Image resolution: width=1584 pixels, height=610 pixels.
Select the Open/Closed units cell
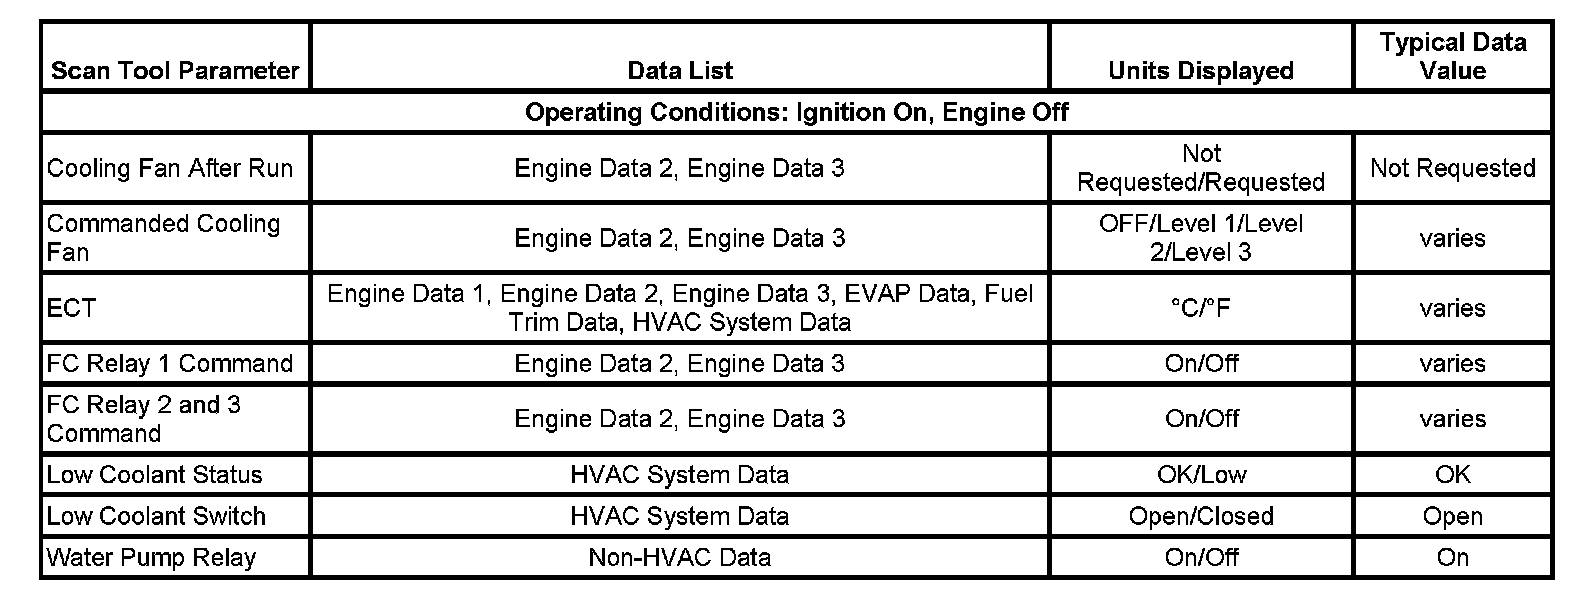[1201, 516]
